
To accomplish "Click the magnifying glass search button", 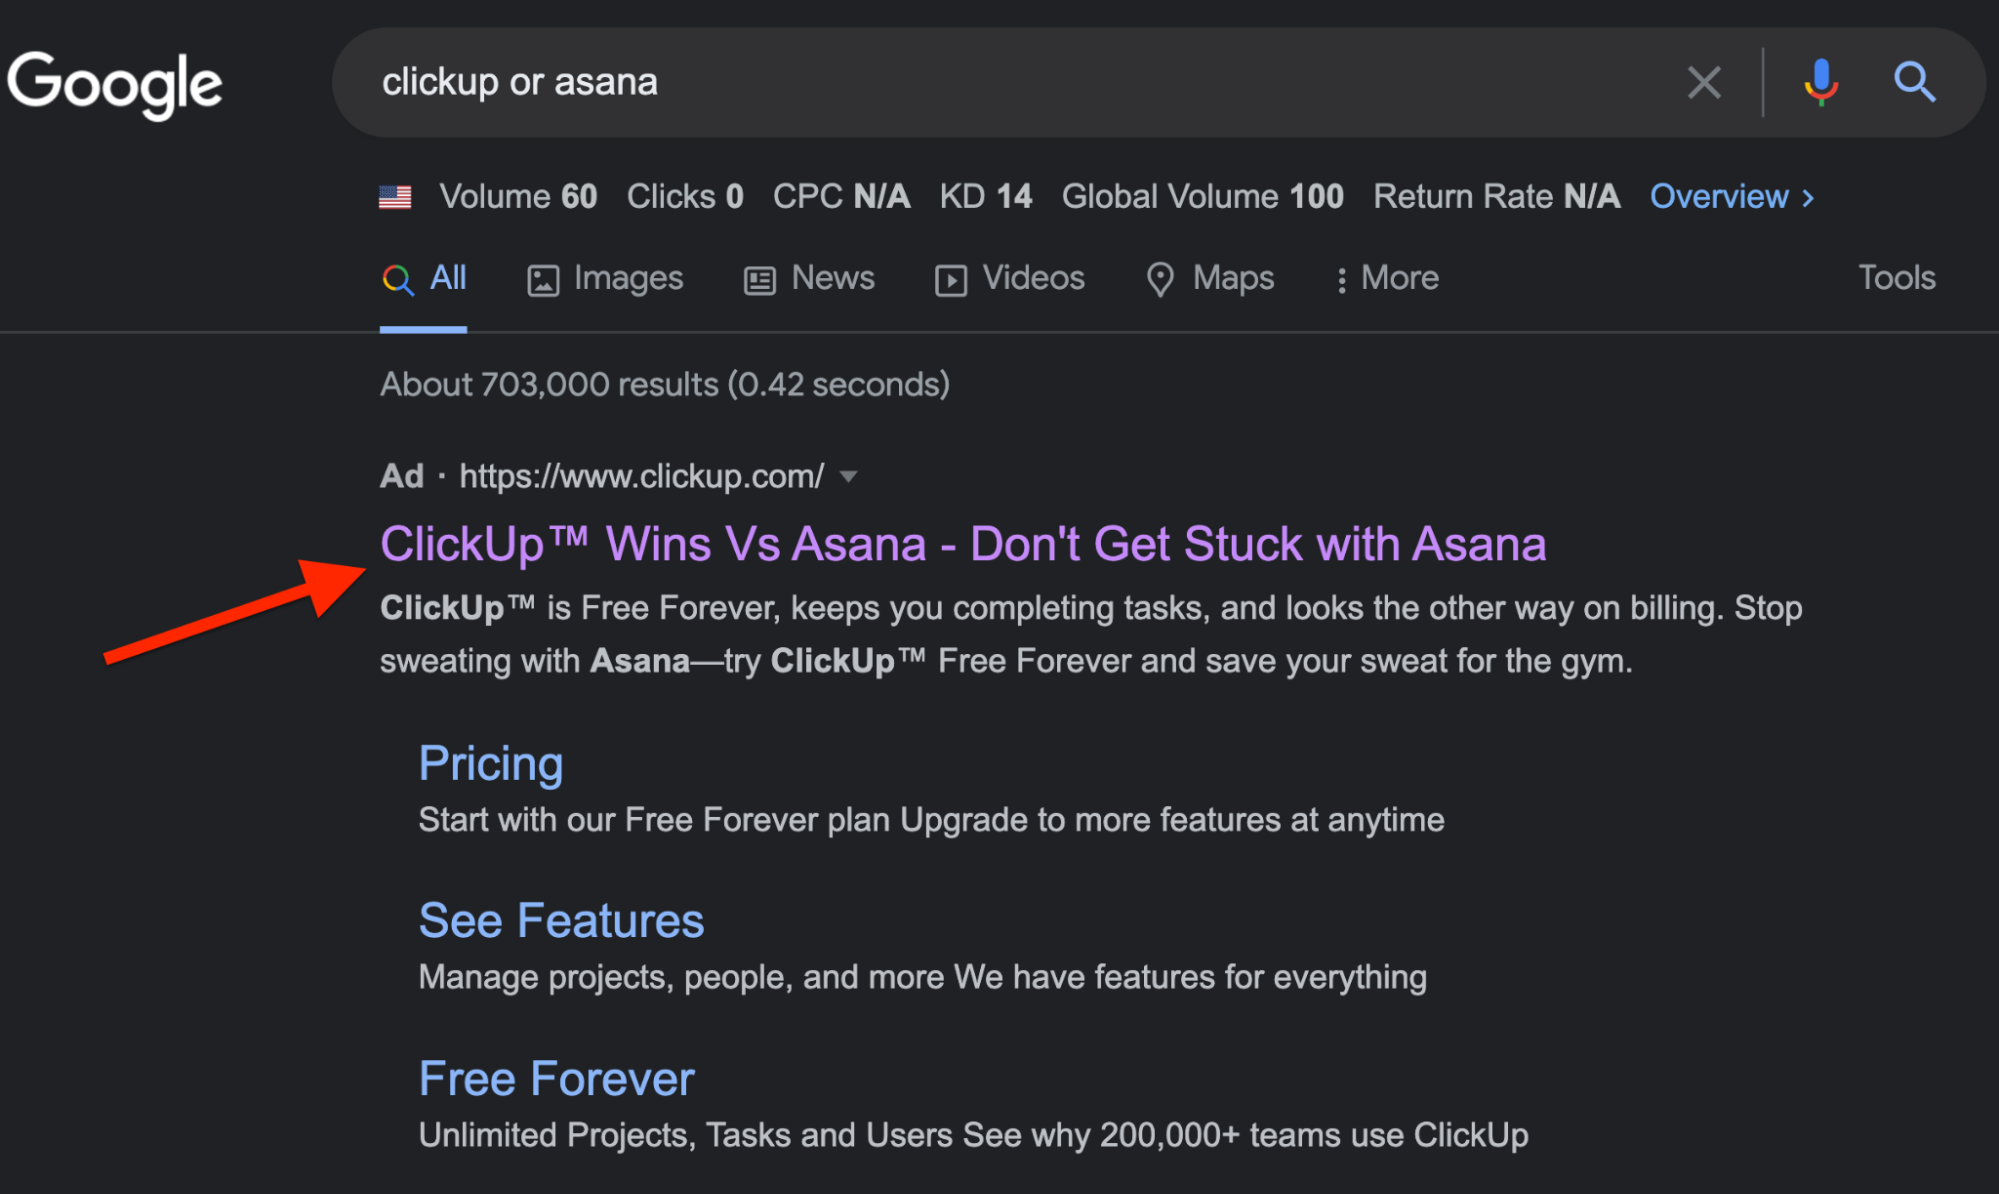I will (x=1914, y=82).
